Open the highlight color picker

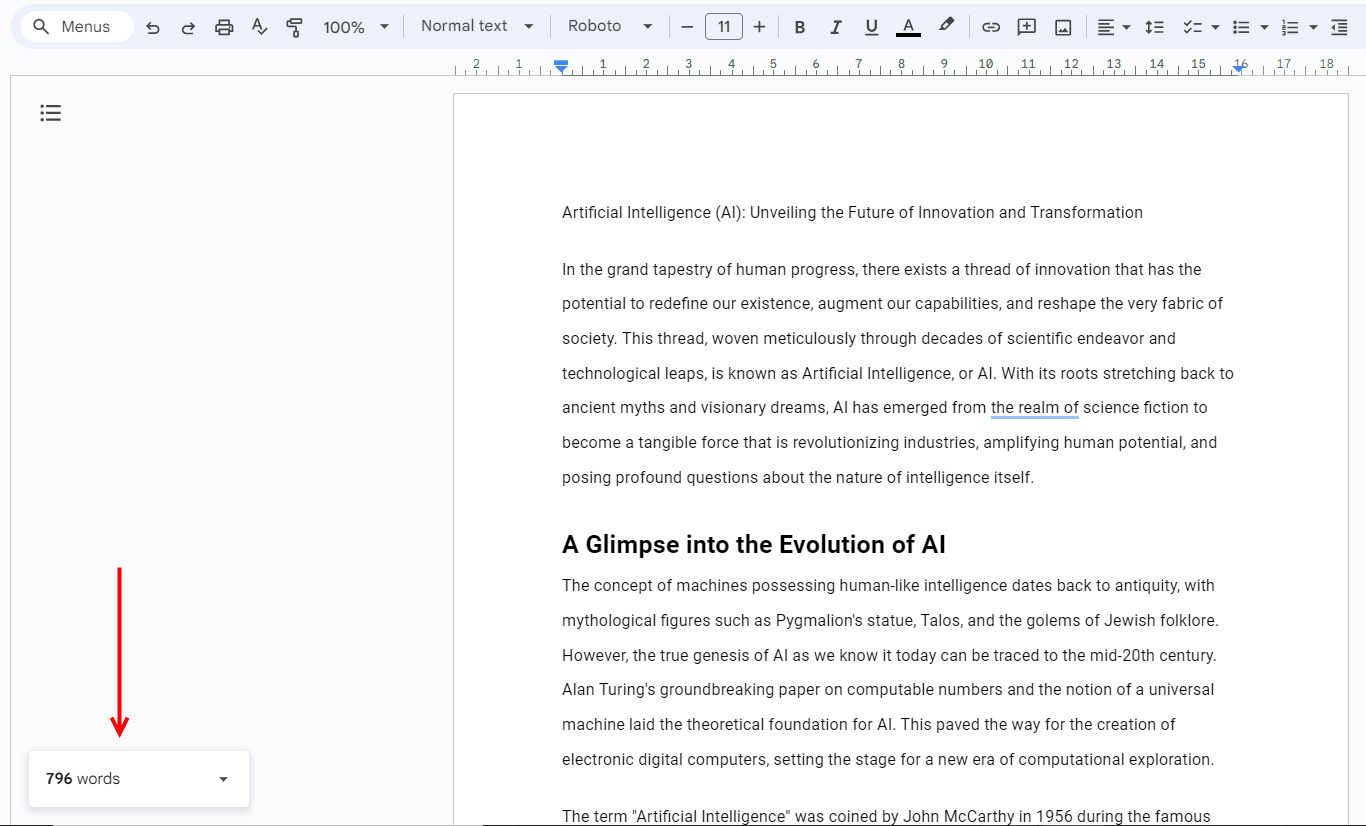tap(946, 27)
